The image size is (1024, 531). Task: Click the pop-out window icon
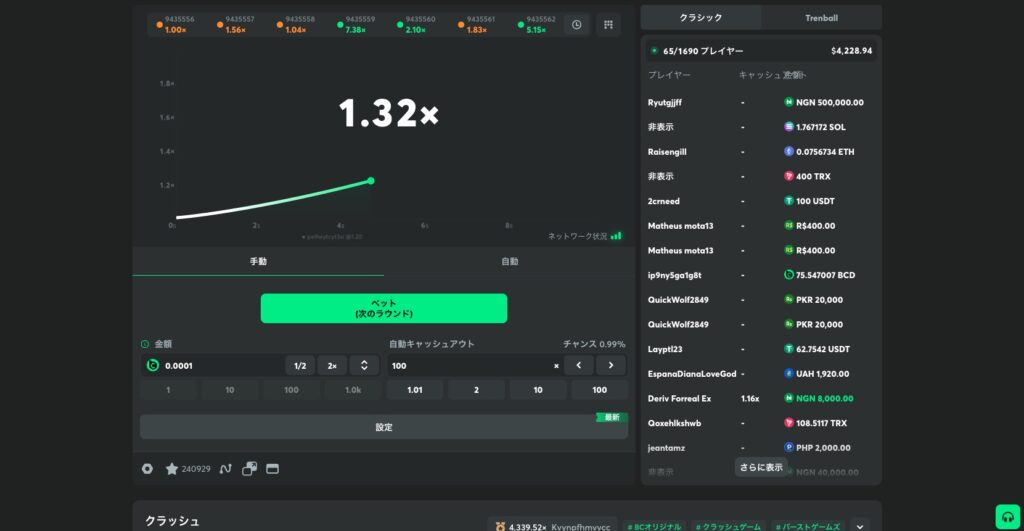point(249,469)
